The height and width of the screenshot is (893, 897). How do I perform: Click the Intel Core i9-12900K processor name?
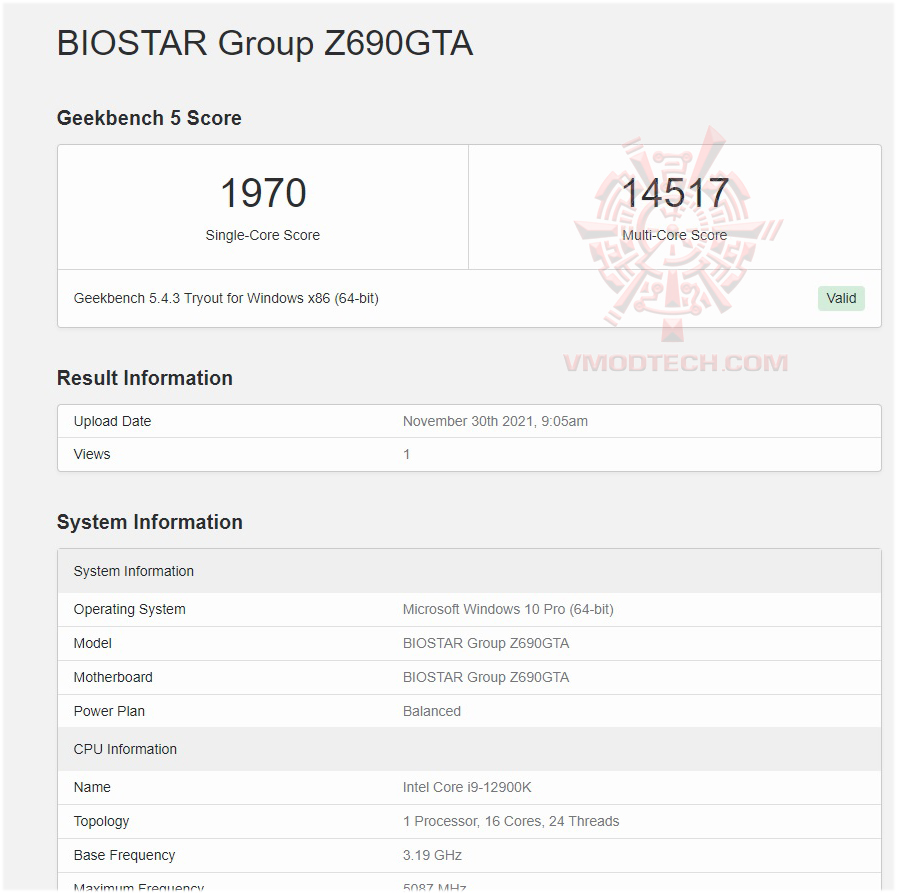click(x=467, y=787)
